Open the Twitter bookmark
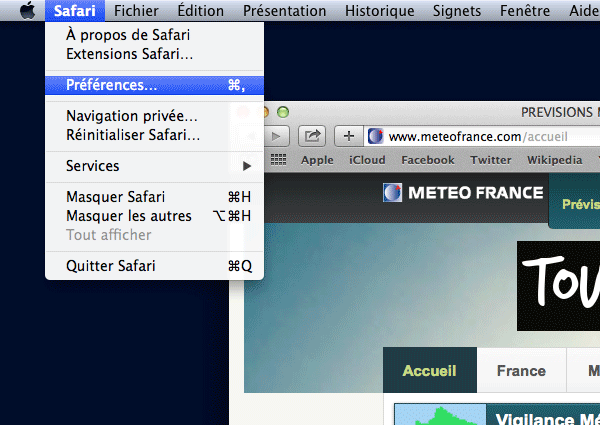 [x=491, y=160]
